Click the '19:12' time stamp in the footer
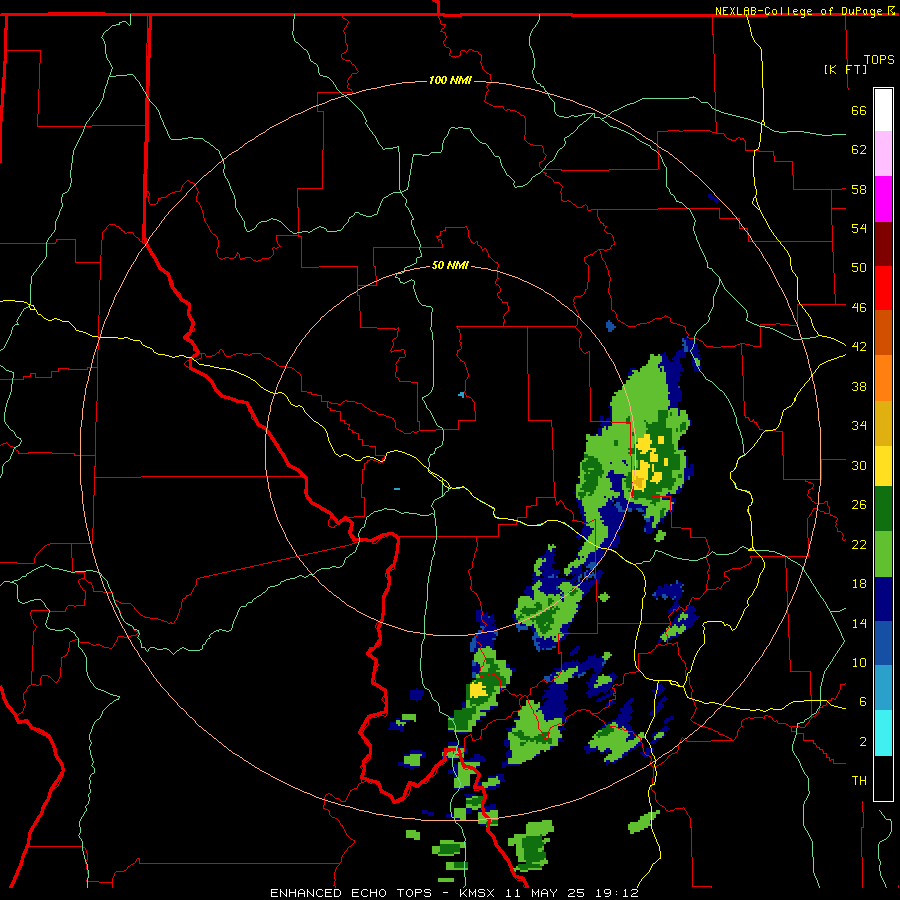Screen dimensions: 900x900 point(617,893)
